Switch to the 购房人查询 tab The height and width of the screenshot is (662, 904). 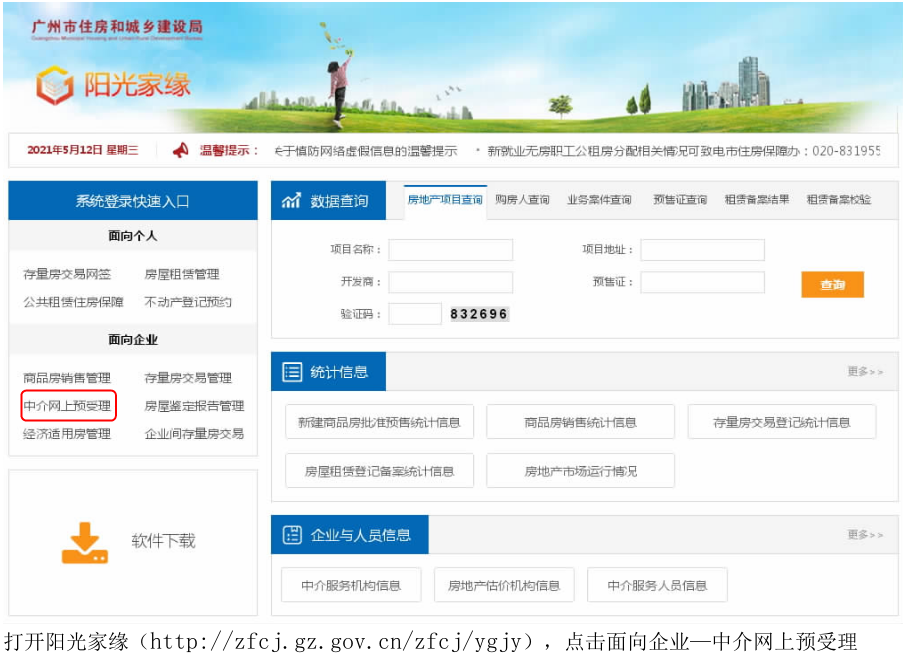coord(522,200)
